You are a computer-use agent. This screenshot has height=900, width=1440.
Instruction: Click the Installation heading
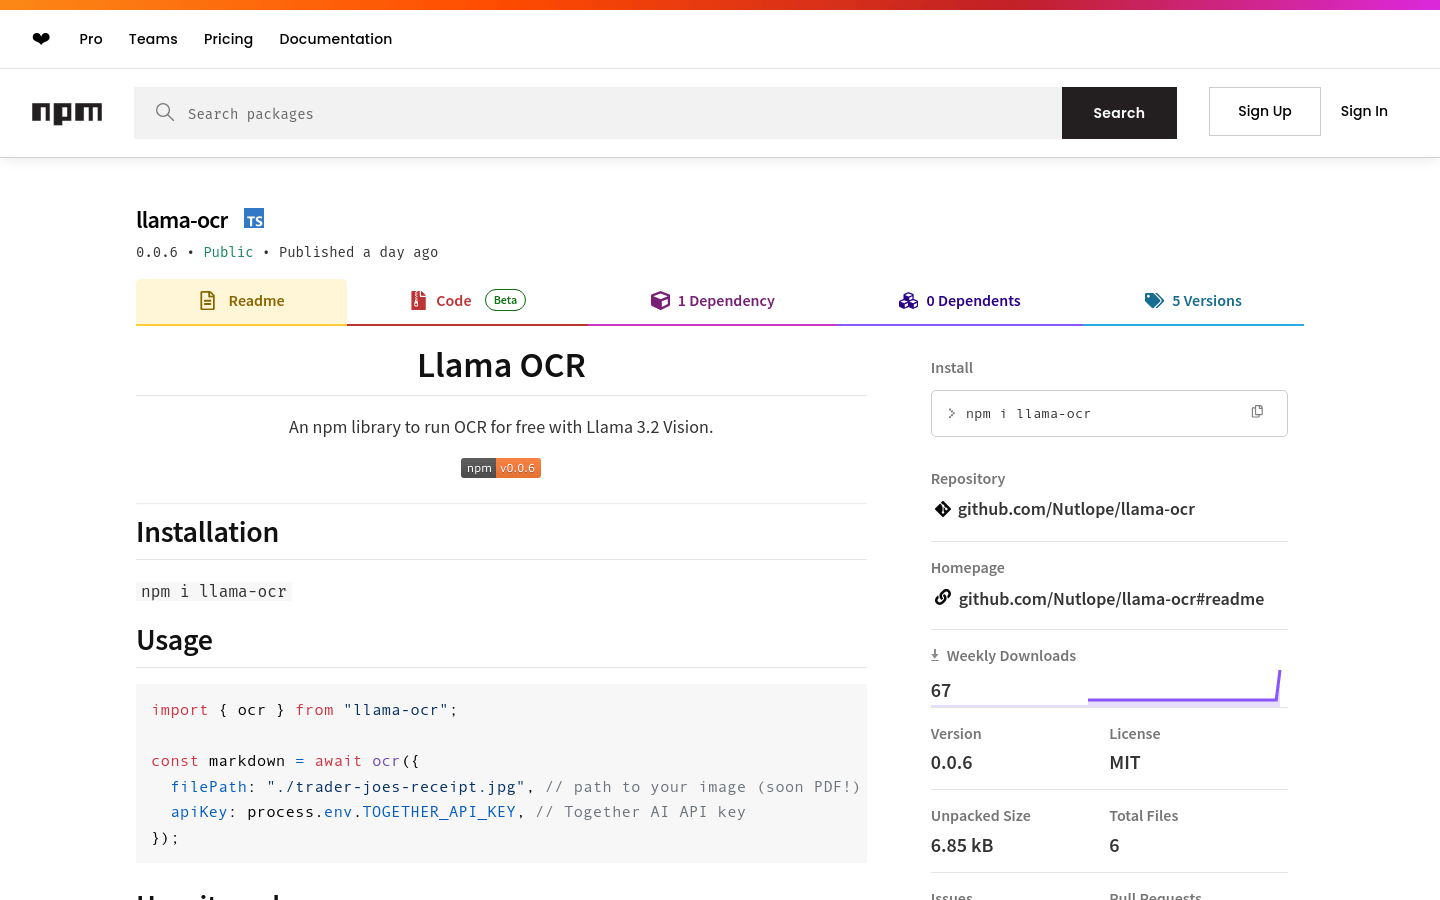[207, 532]
